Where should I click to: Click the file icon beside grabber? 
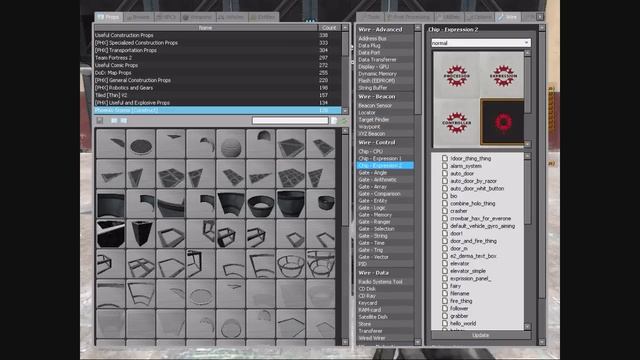pos(445,316)
